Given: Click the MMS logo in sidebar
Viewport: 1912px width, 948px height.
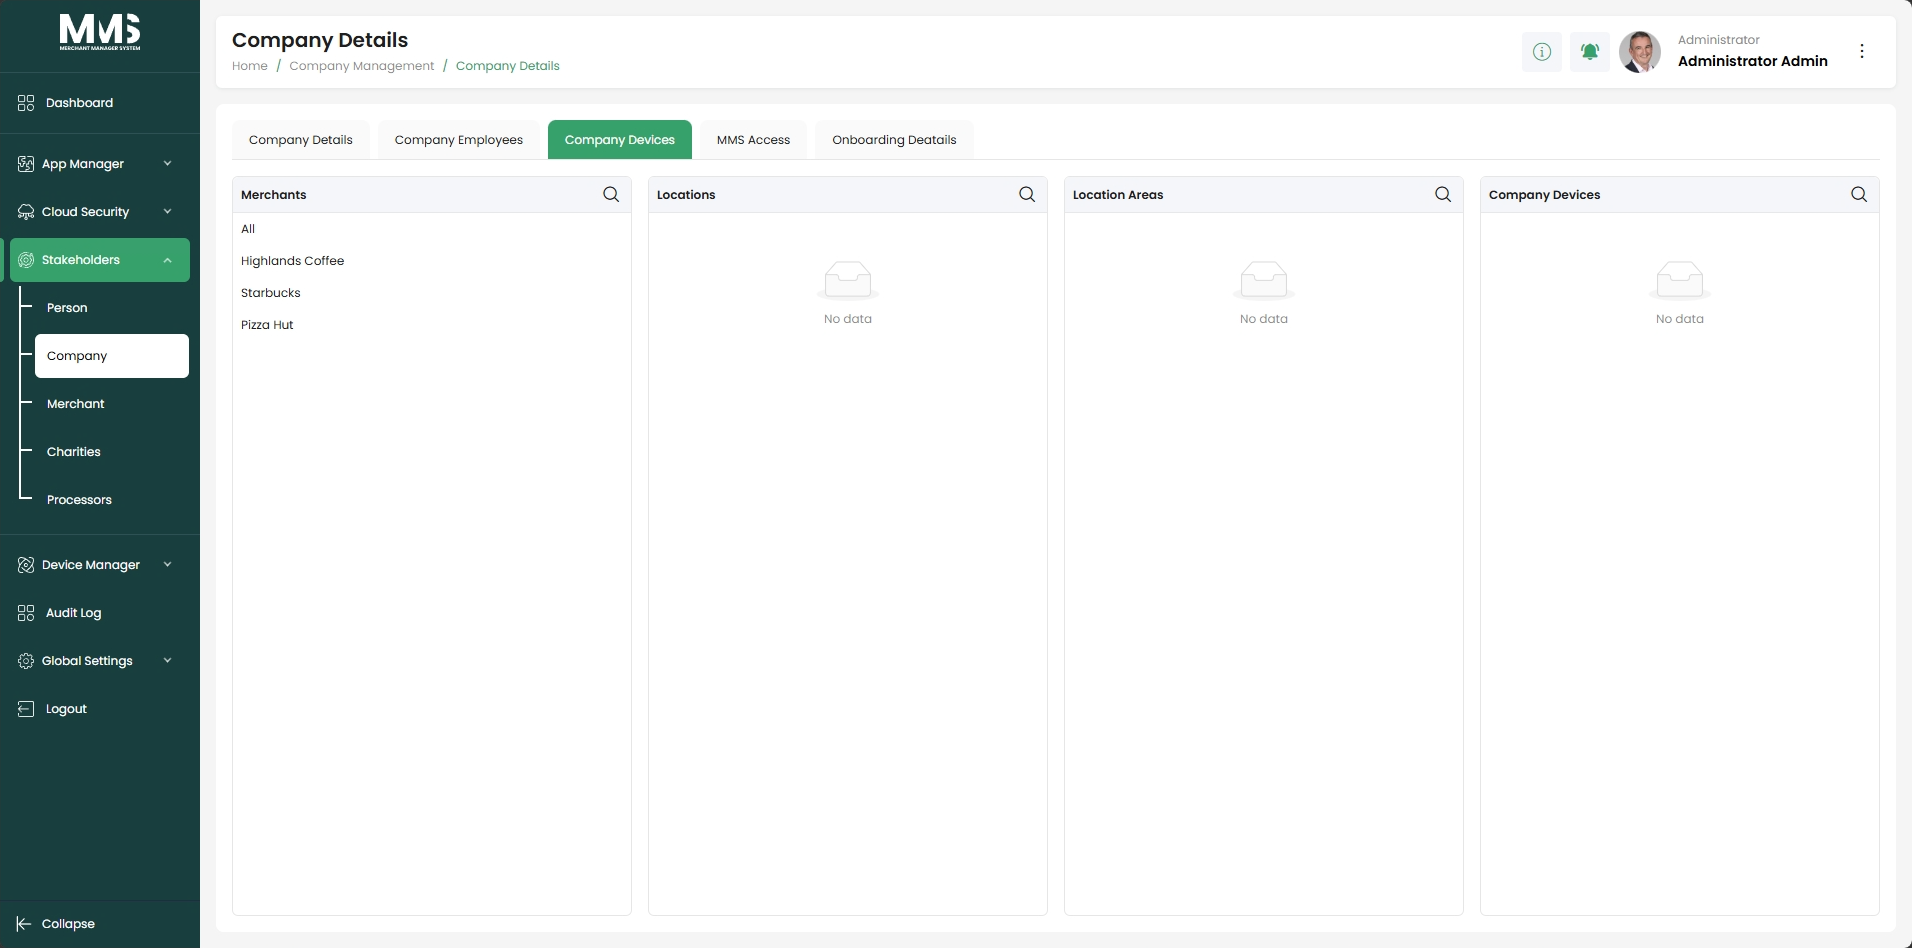Looking at the screenshot, I should pyautogui.click(x=100, y=32).
